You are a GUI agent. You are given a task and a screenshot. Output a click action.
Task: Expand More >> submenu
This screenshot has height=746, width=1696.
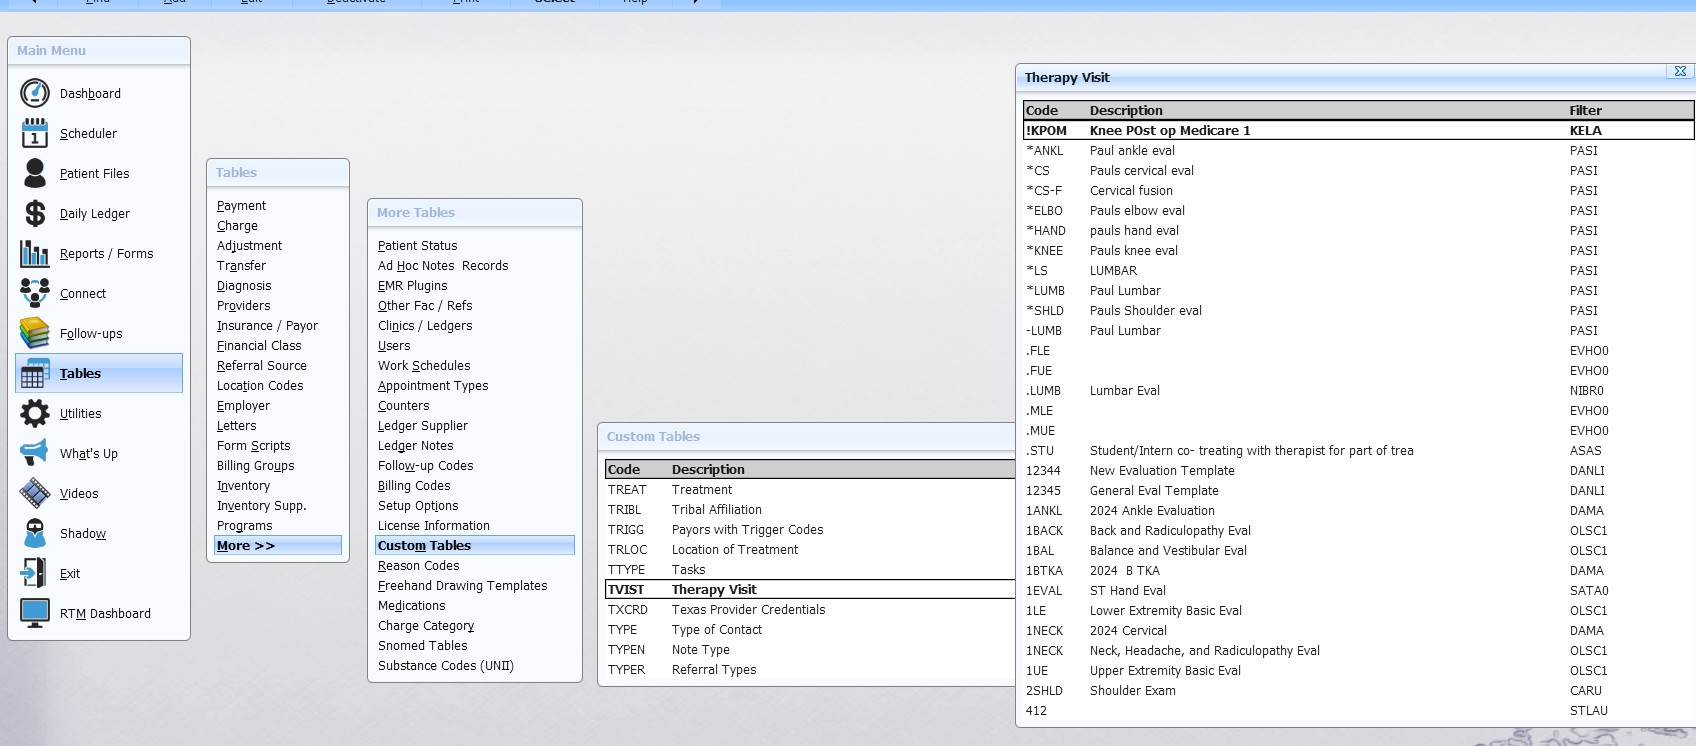278,545
